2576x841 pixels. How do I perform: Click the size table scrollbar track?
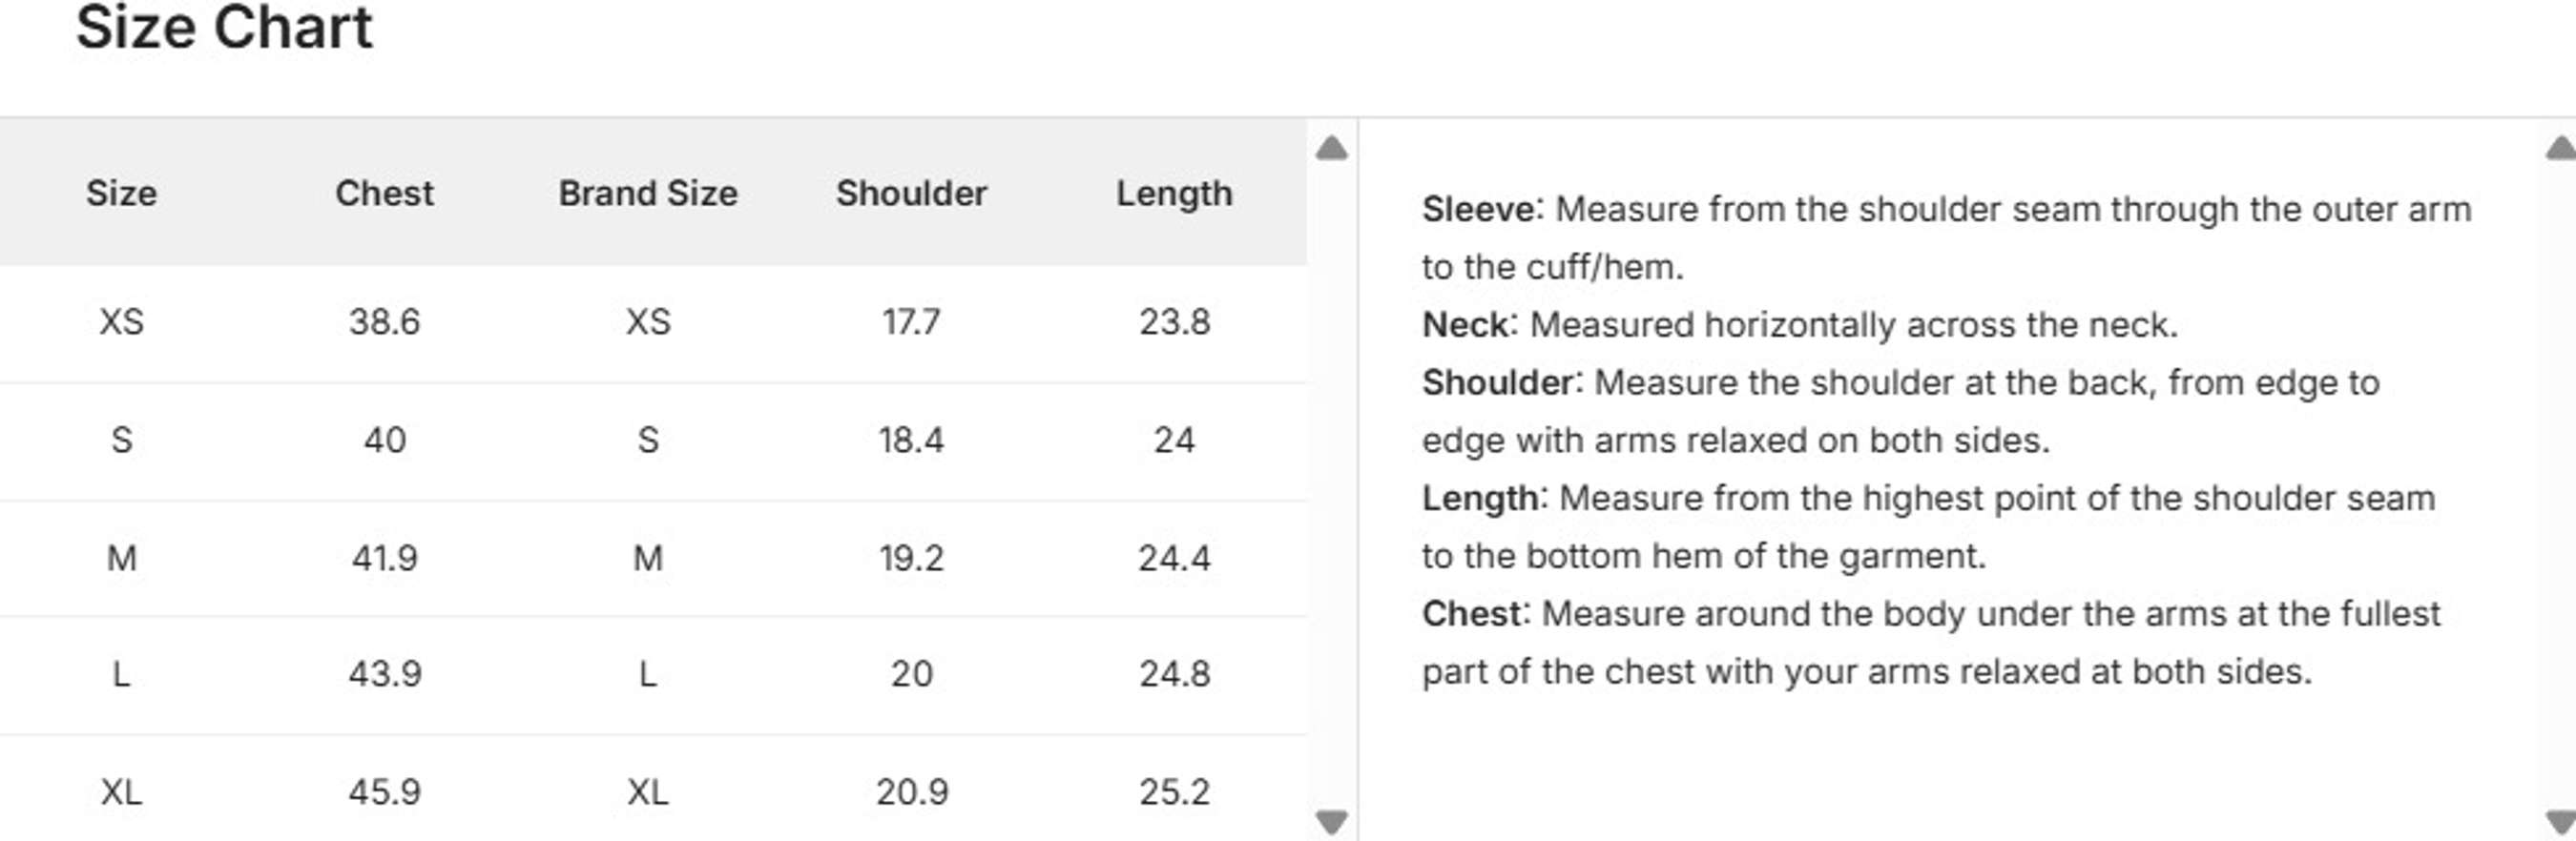click(1332, 485)
